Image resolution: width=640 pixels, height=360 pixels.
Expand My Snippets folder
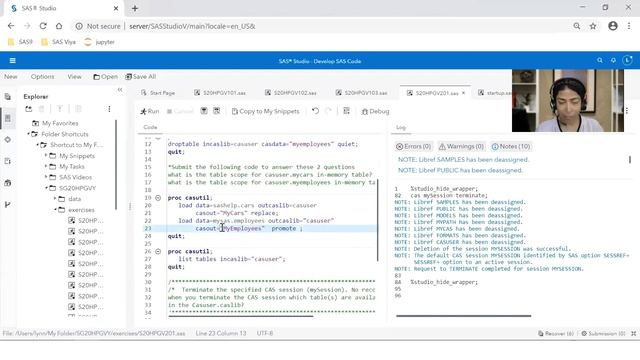(46, 156)
